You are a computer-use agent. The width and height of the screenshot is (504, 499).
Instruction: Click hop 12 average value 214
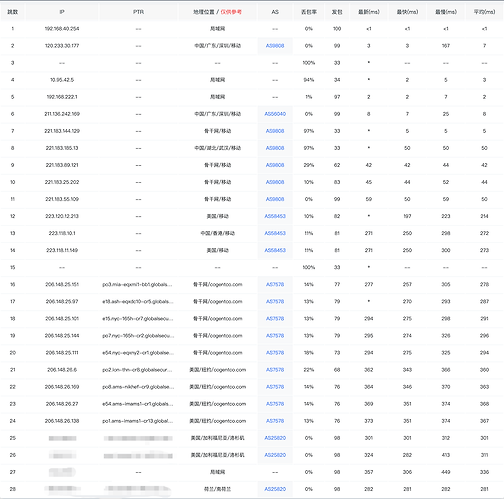tap(484, 216)
